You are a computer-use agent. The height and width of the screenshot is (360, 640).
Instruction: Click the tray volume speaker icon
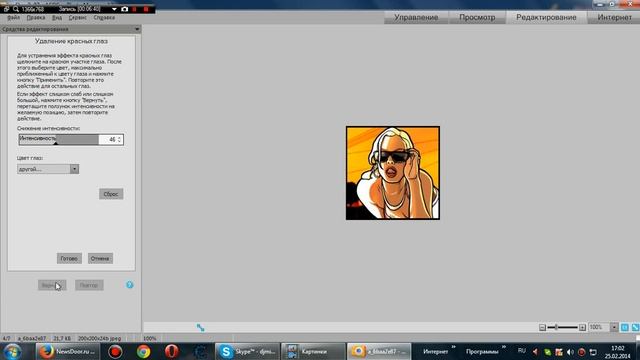570,352
